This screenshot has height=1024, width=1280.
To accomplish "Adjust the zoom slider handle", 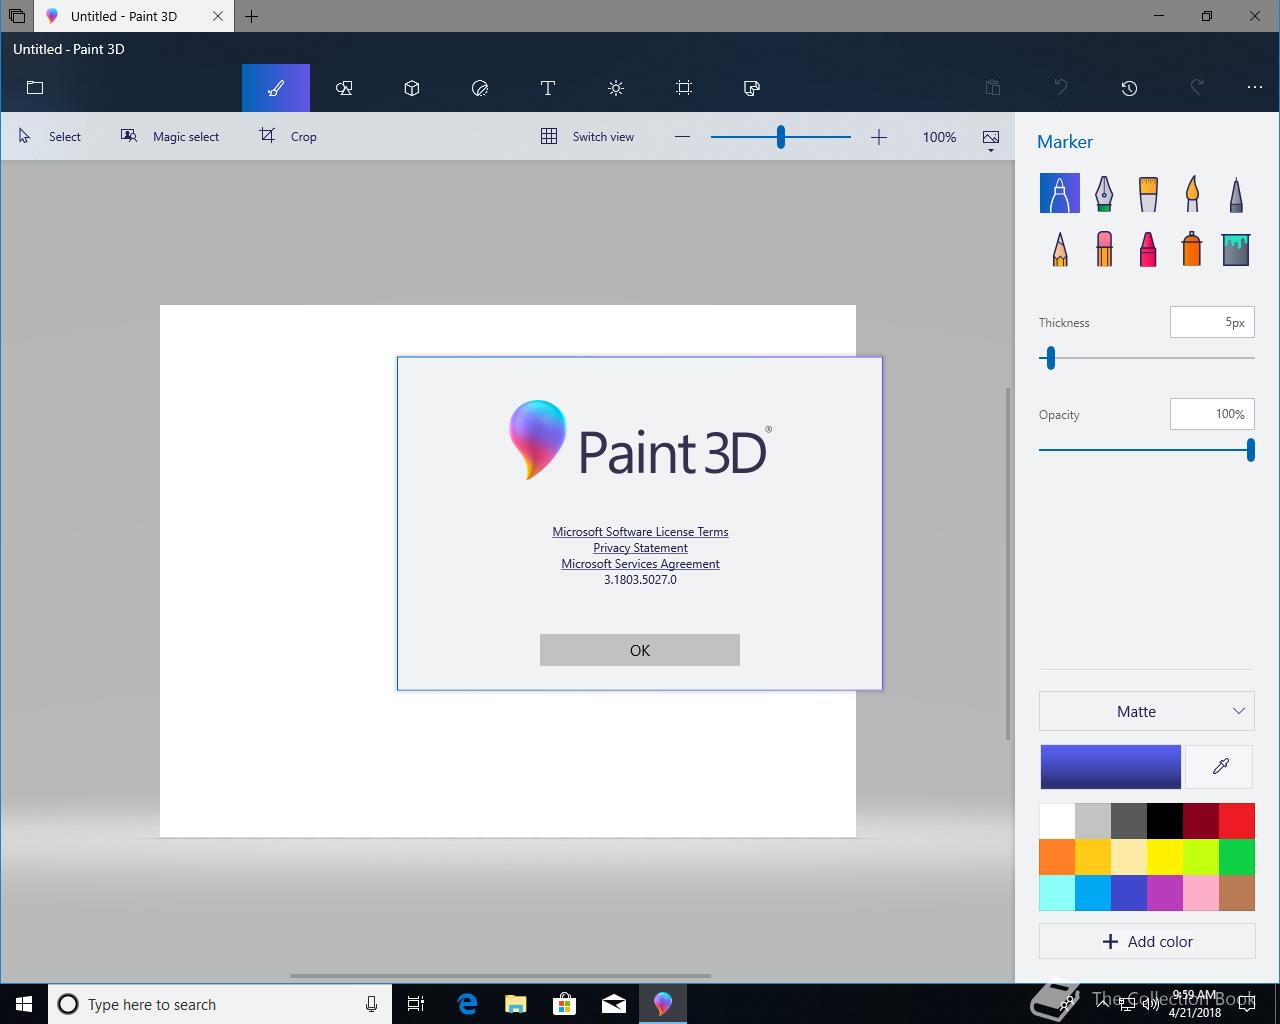I will click(781, 137).
